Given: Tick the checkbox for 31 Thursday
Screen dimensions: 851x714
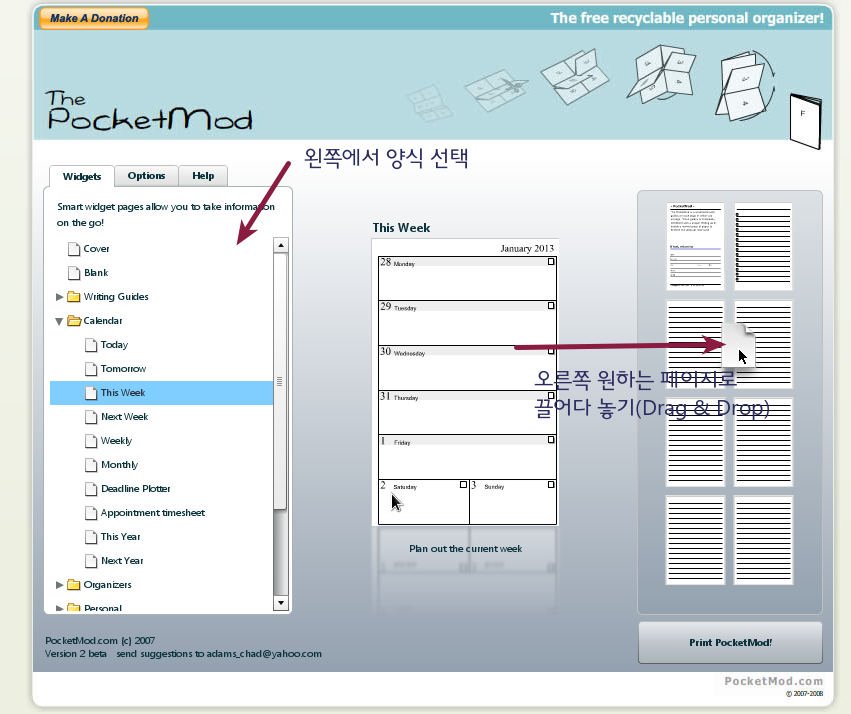Looking at the screenshot, I should 551,396.
